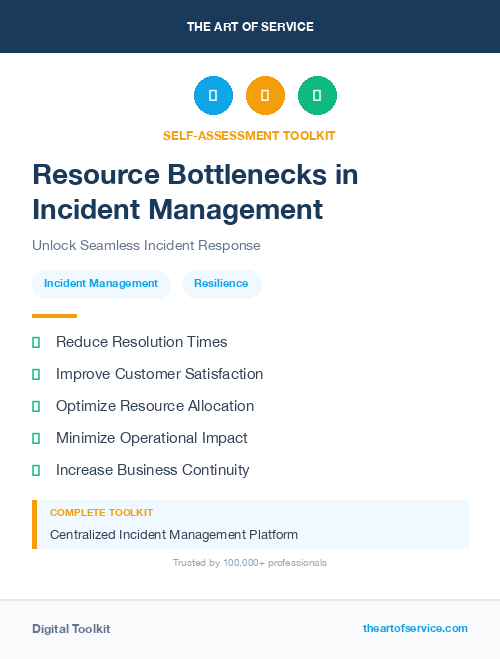
Task: Click the Improve Customer Satisfaction text
Action: tap(160, 374)
